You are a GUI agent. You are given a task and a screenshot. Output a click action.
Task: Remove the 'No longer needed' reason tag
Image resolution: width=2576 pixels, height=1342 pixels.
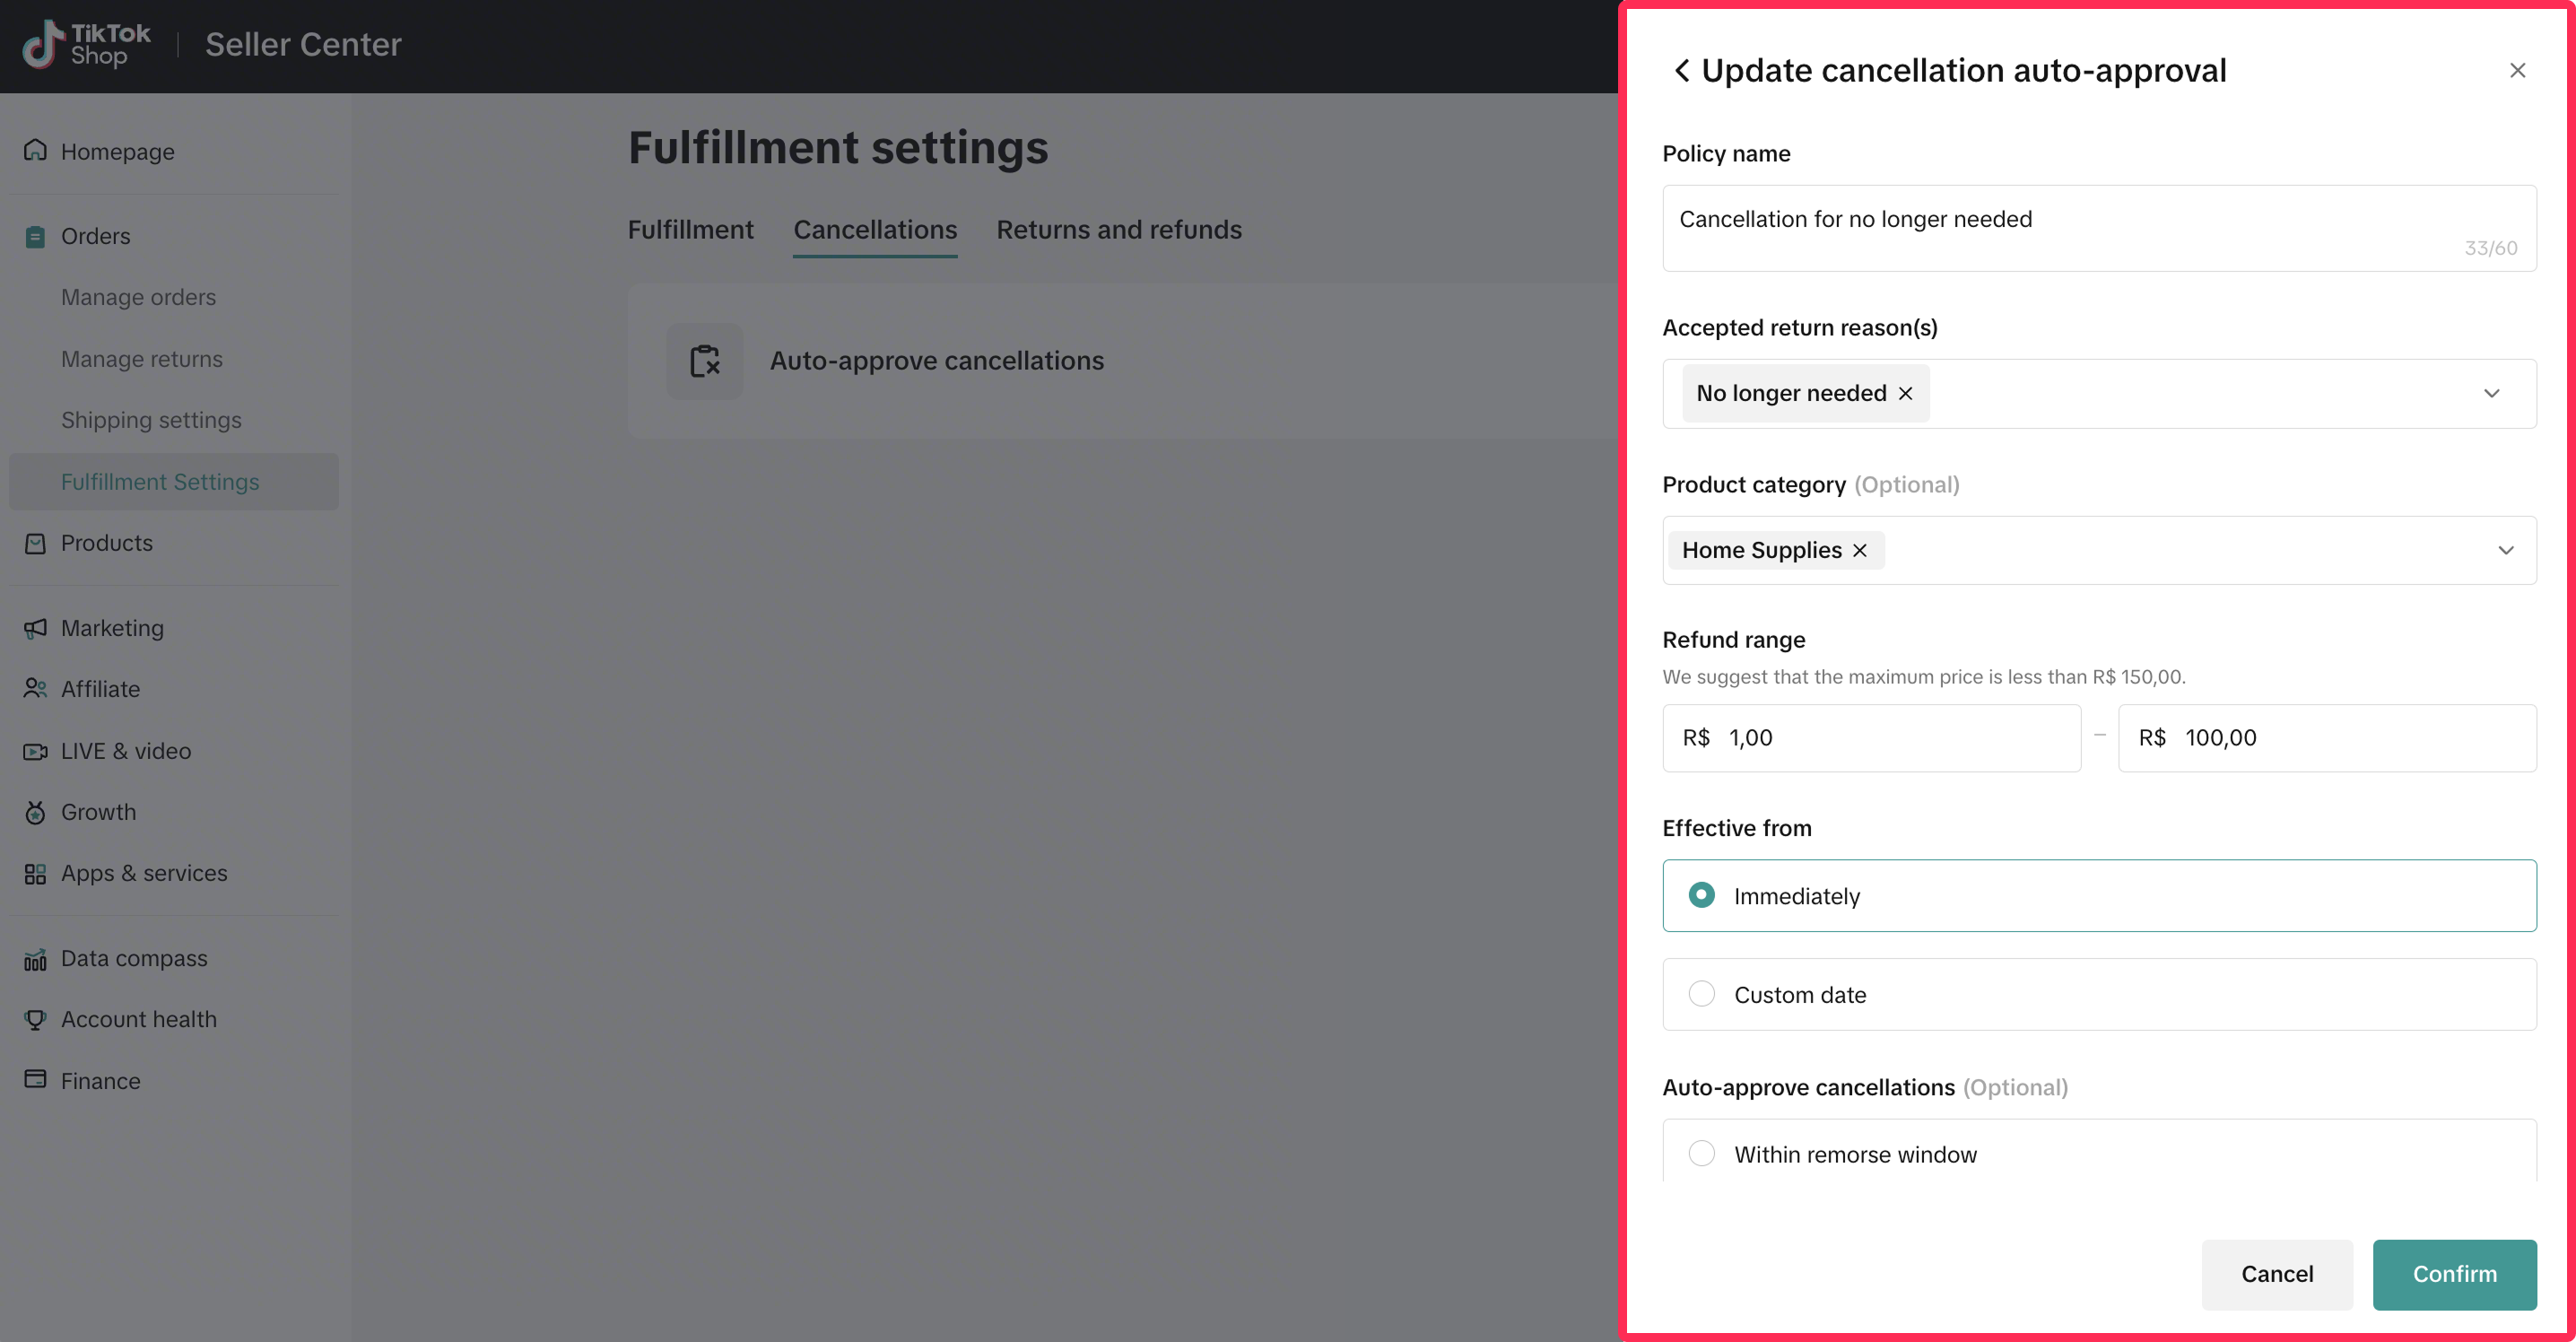pyautogui.click(x=1906, y=393)
